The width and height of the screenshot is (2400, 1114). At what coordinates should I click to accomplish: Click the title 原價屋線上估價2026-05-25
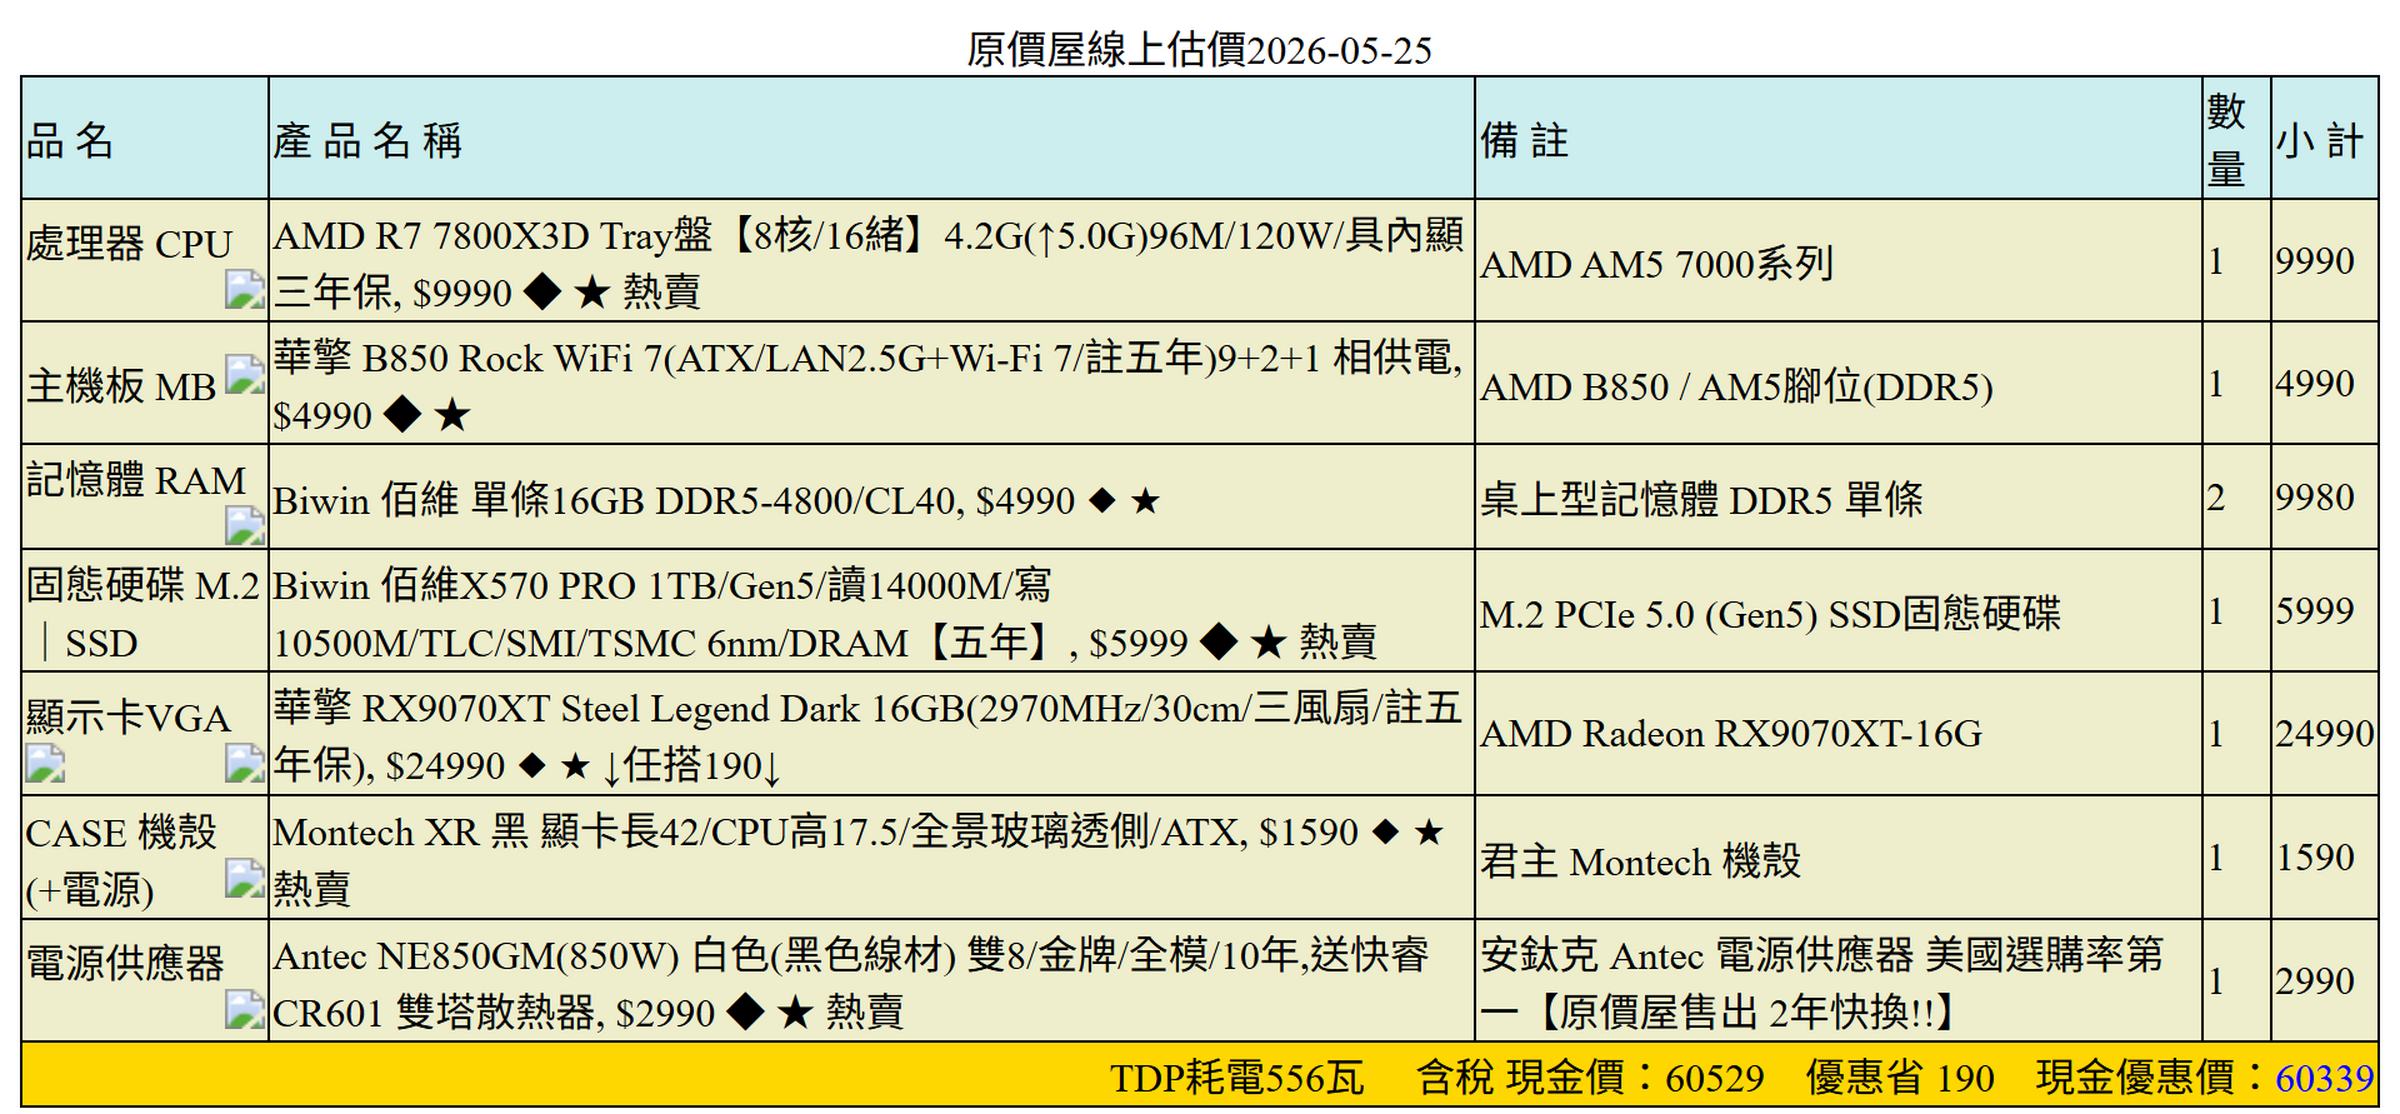pyautogui.click(x=1199, y=49)
